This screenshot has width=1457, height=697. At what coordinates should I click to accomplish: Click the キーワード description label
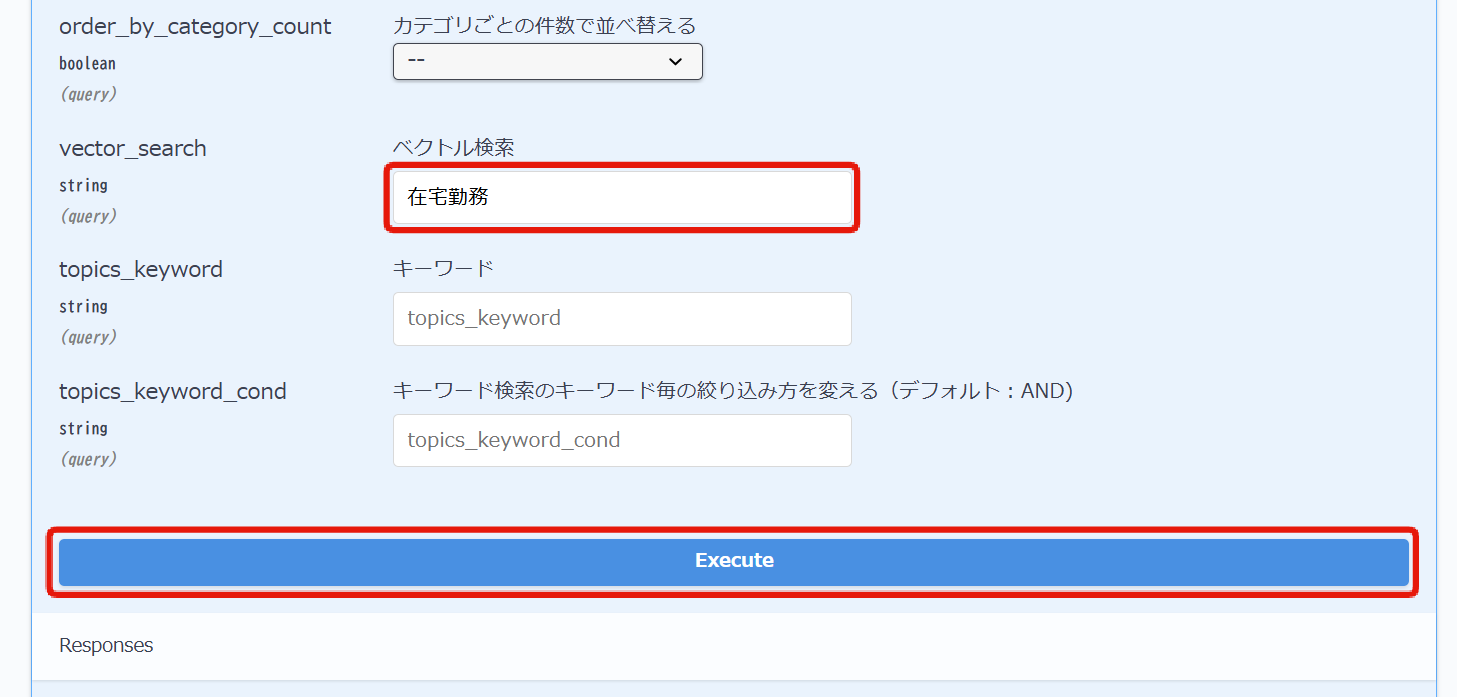click(x=443, y=266)
